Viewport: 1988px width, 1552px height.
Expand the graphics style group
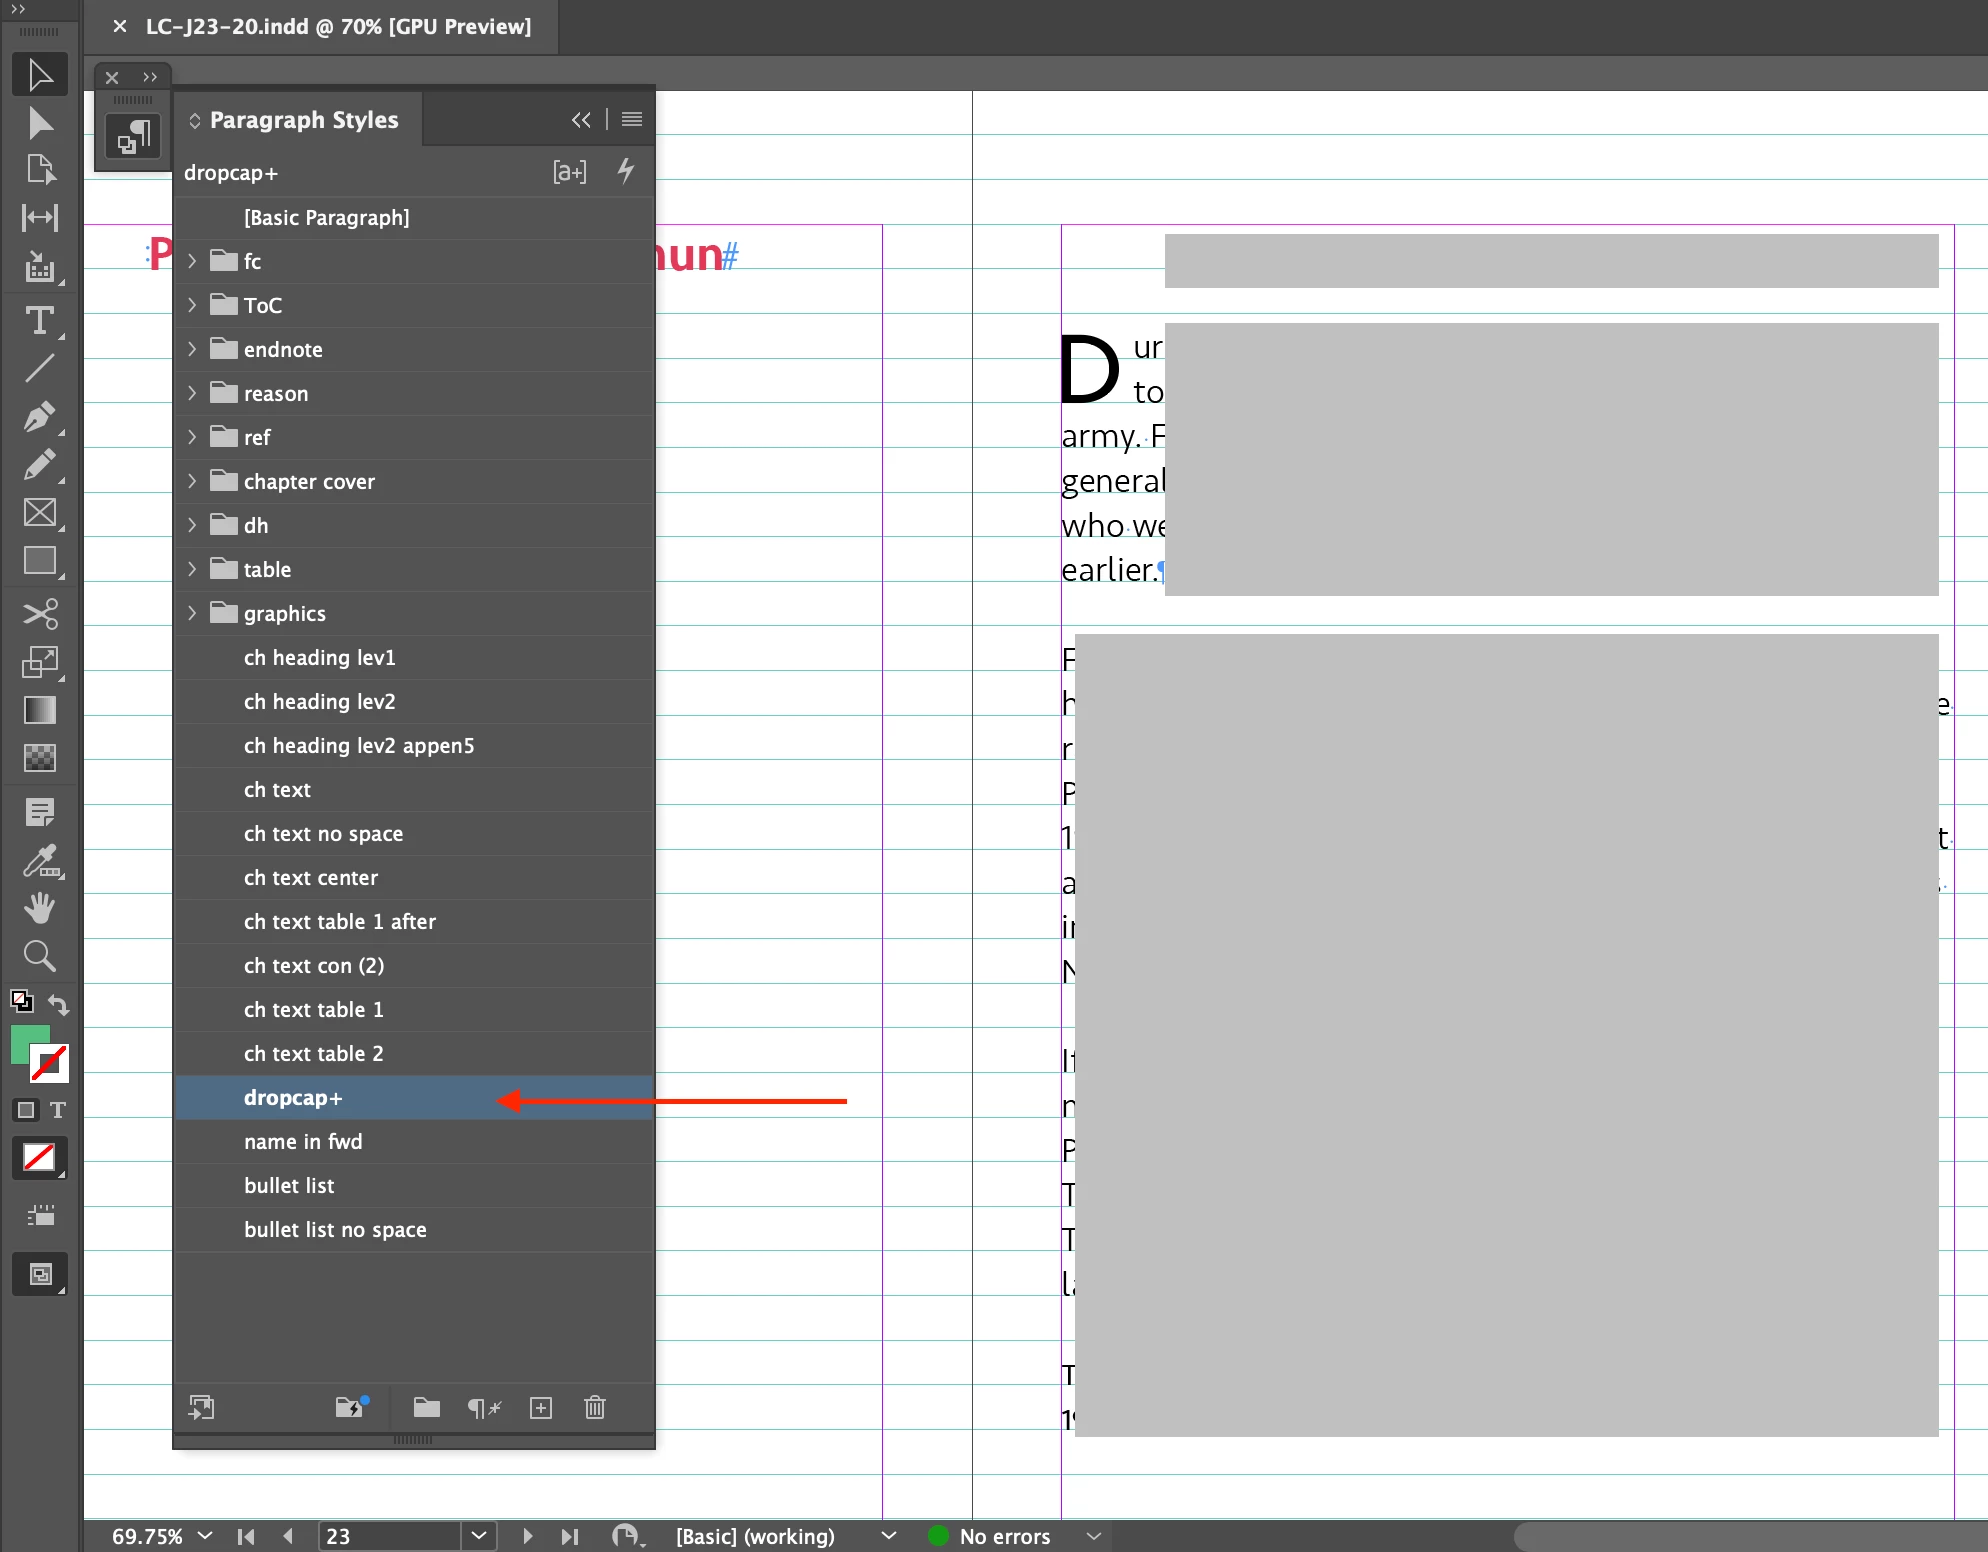pyautogui.click(x=192, y=613)
